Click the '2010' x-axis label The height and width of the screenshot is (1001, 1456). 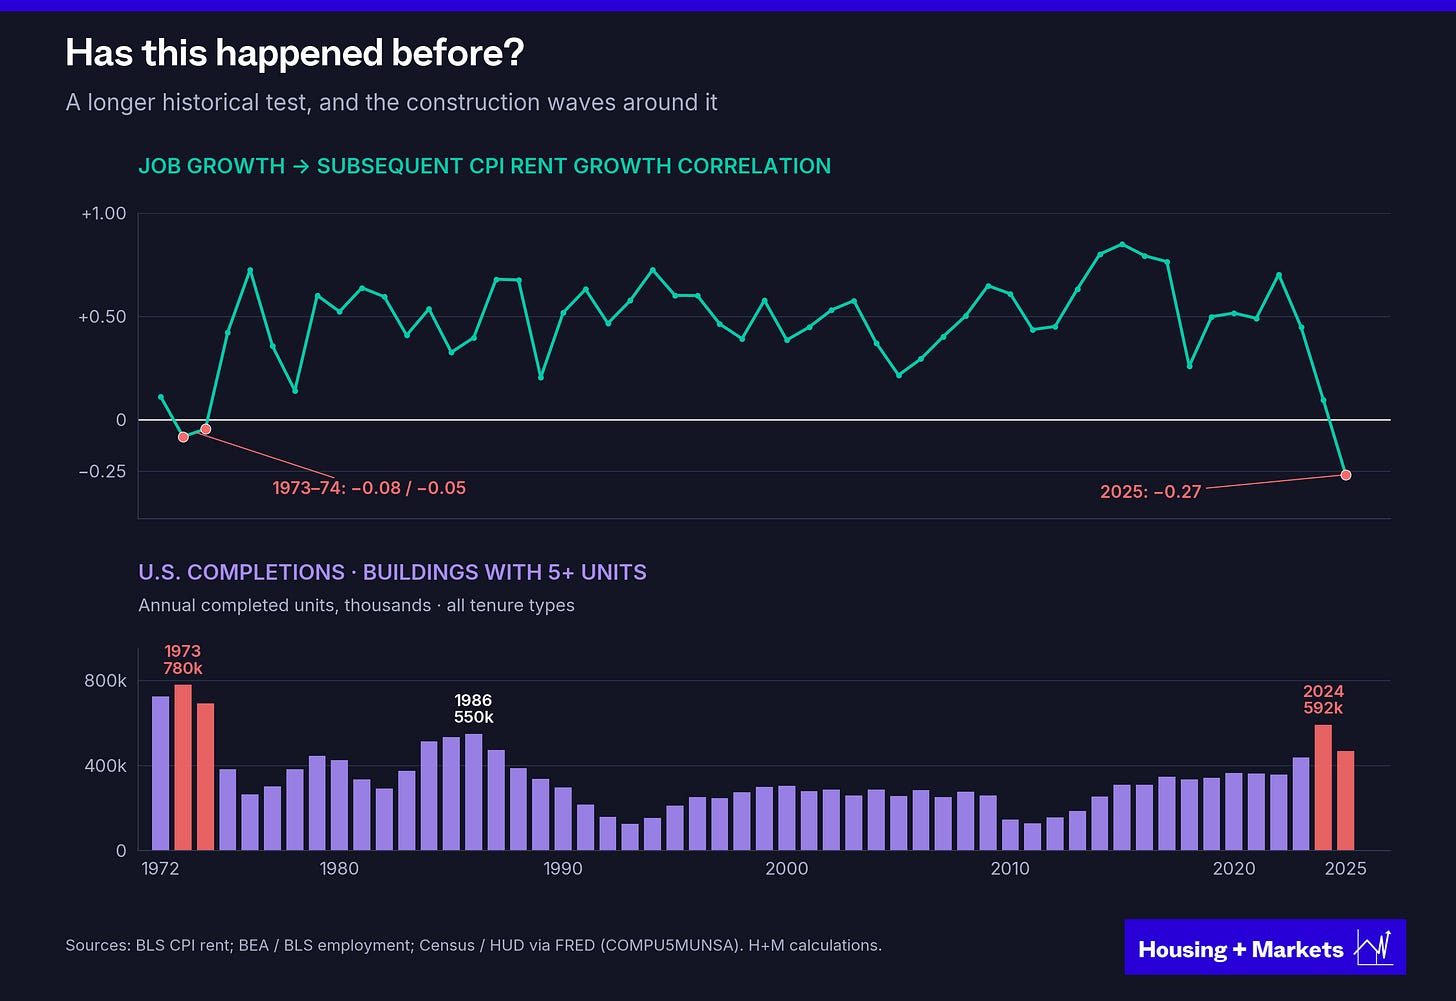(x=1010, y=869)
